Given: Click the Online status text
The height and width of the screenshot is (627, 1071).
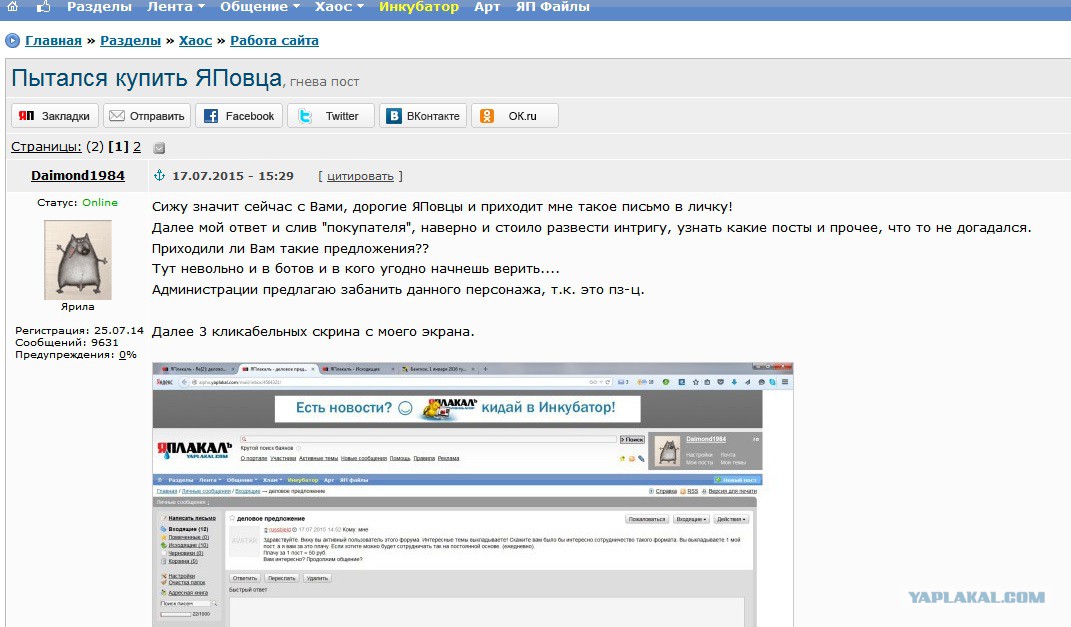Looking at the screenshot, I should (100, 202).
